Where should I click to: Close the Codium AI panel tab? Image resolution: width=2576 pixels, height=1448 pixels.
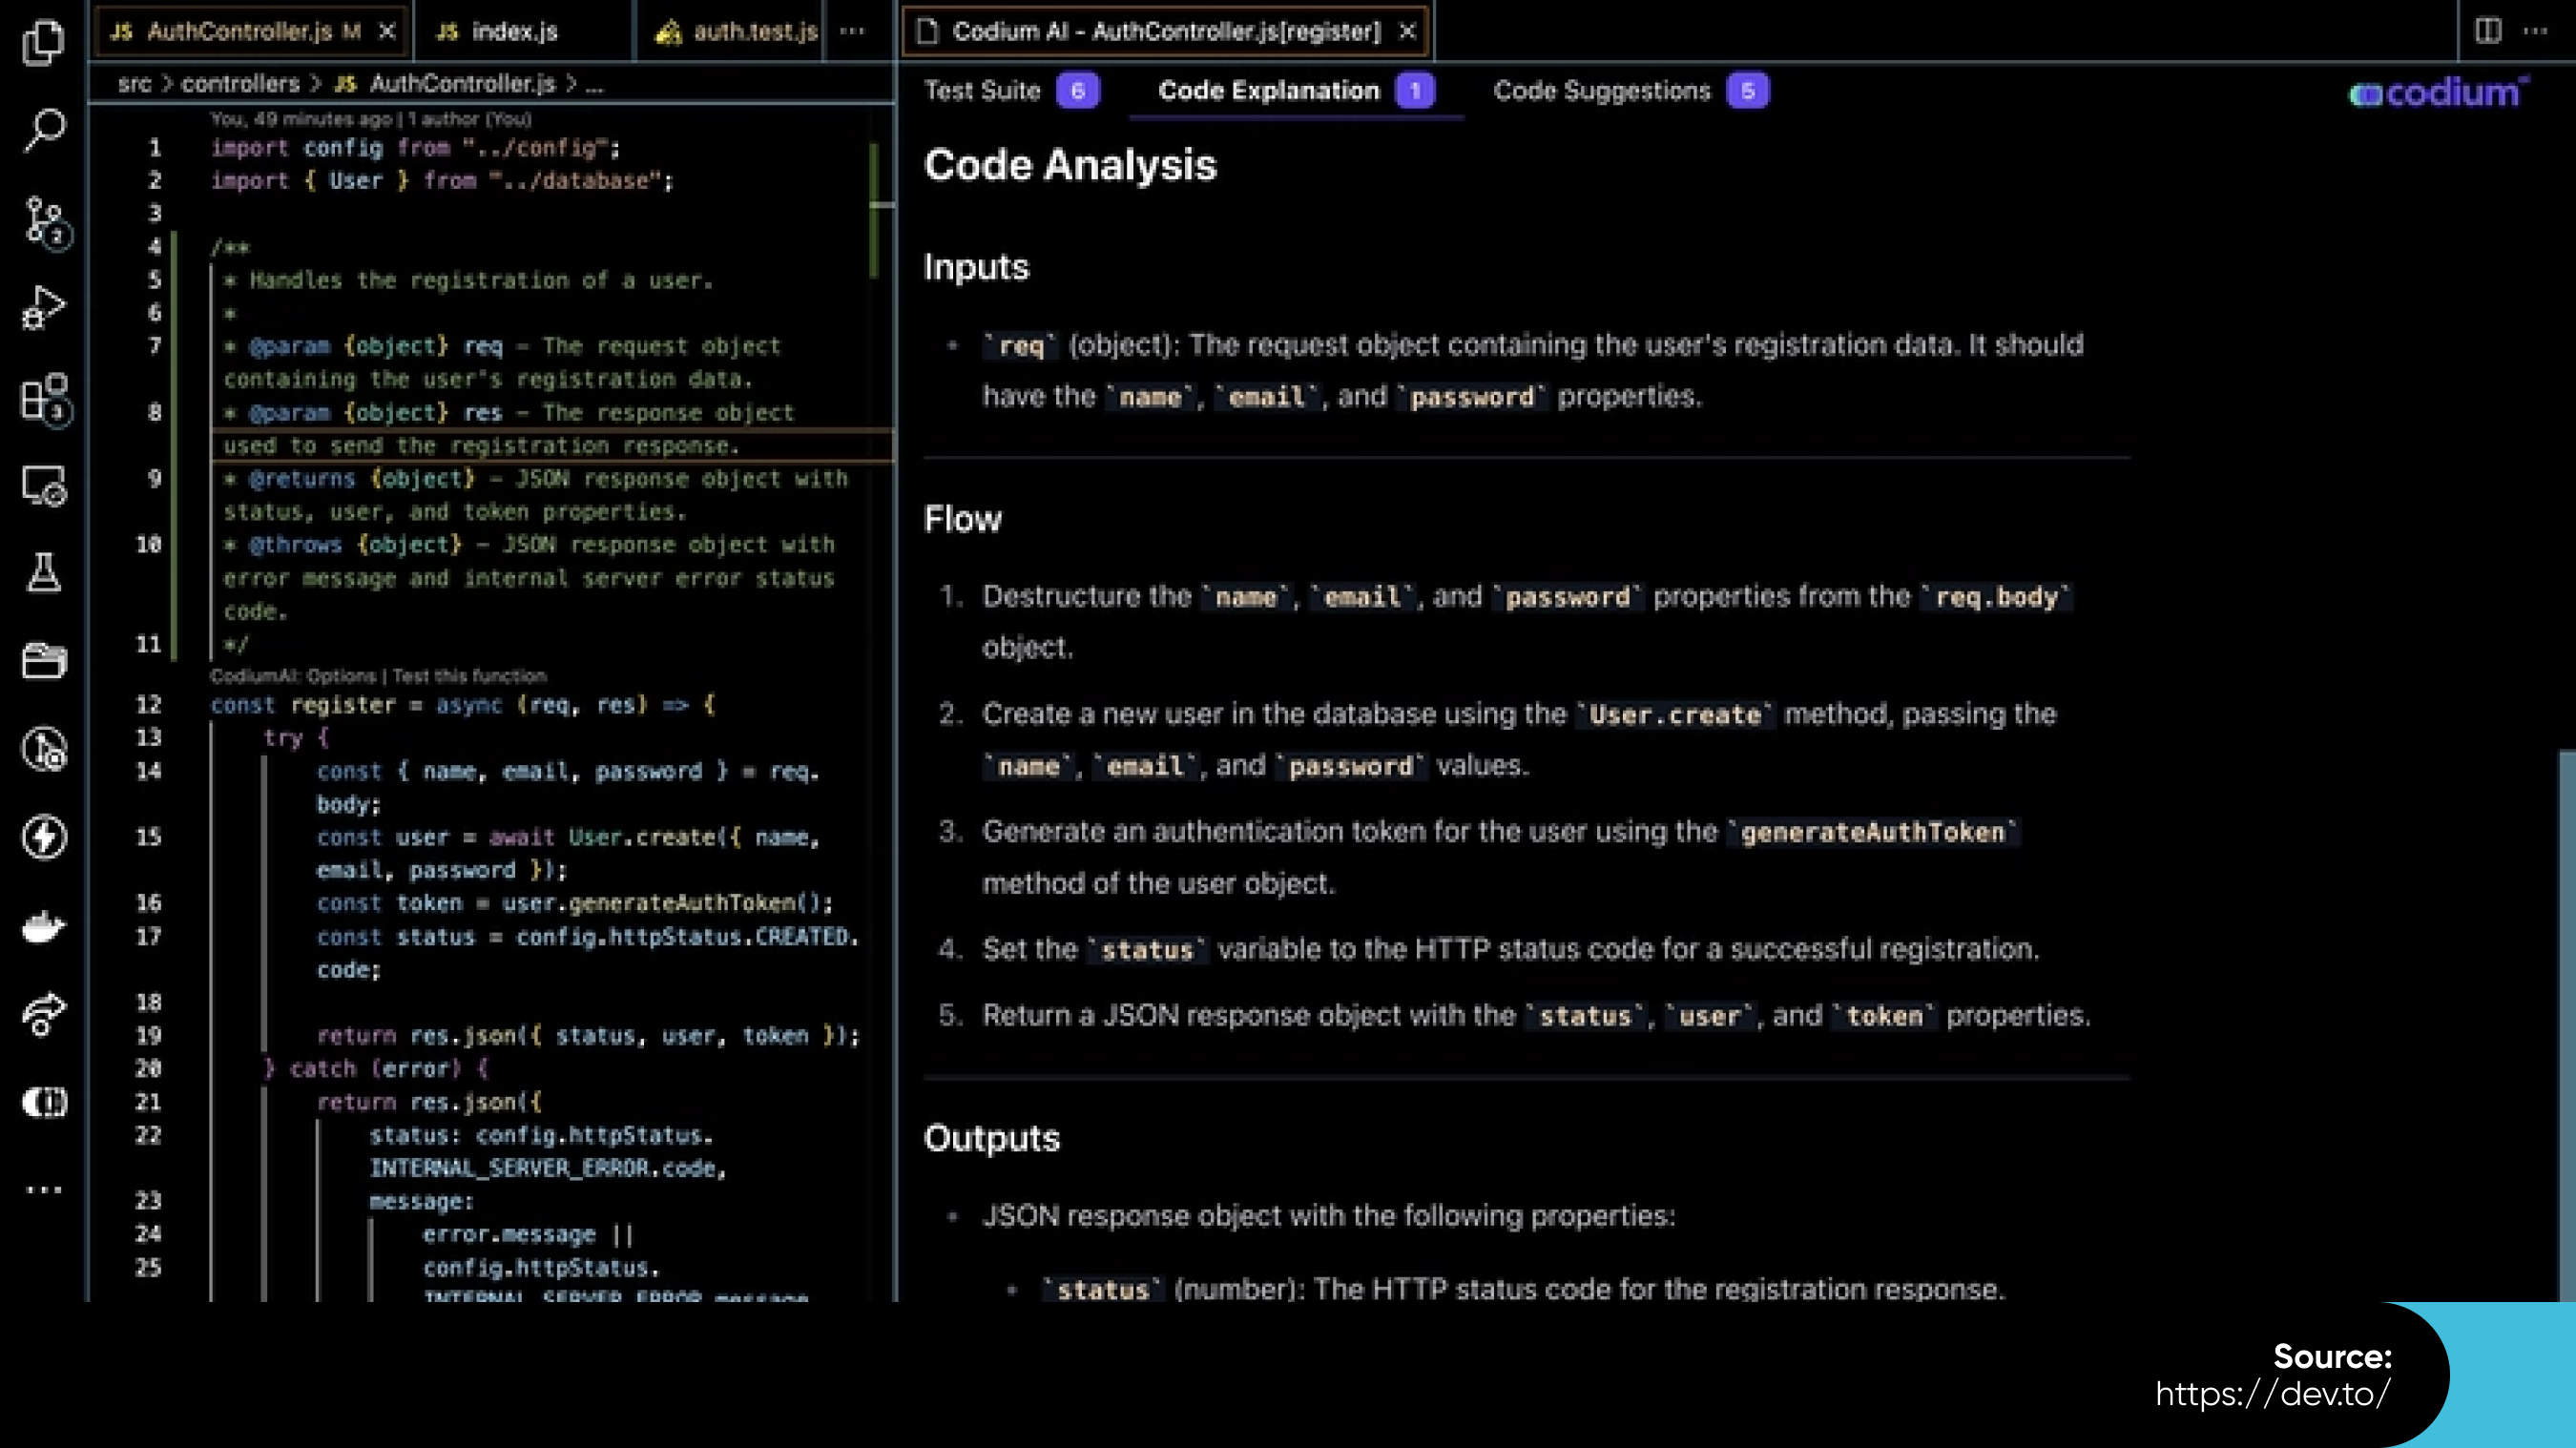1407,31
